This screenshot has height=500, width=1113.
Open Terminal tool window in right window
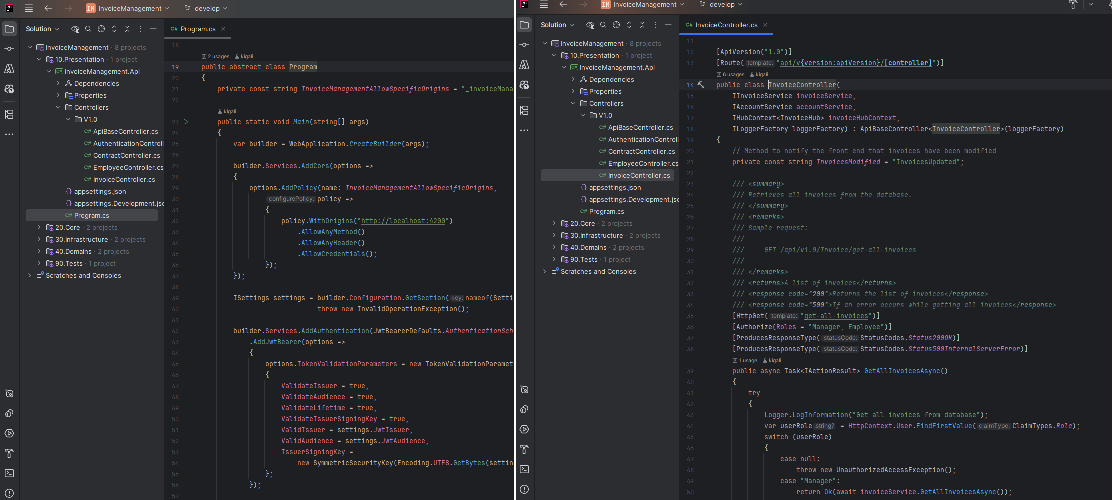[x=524, y=469]
